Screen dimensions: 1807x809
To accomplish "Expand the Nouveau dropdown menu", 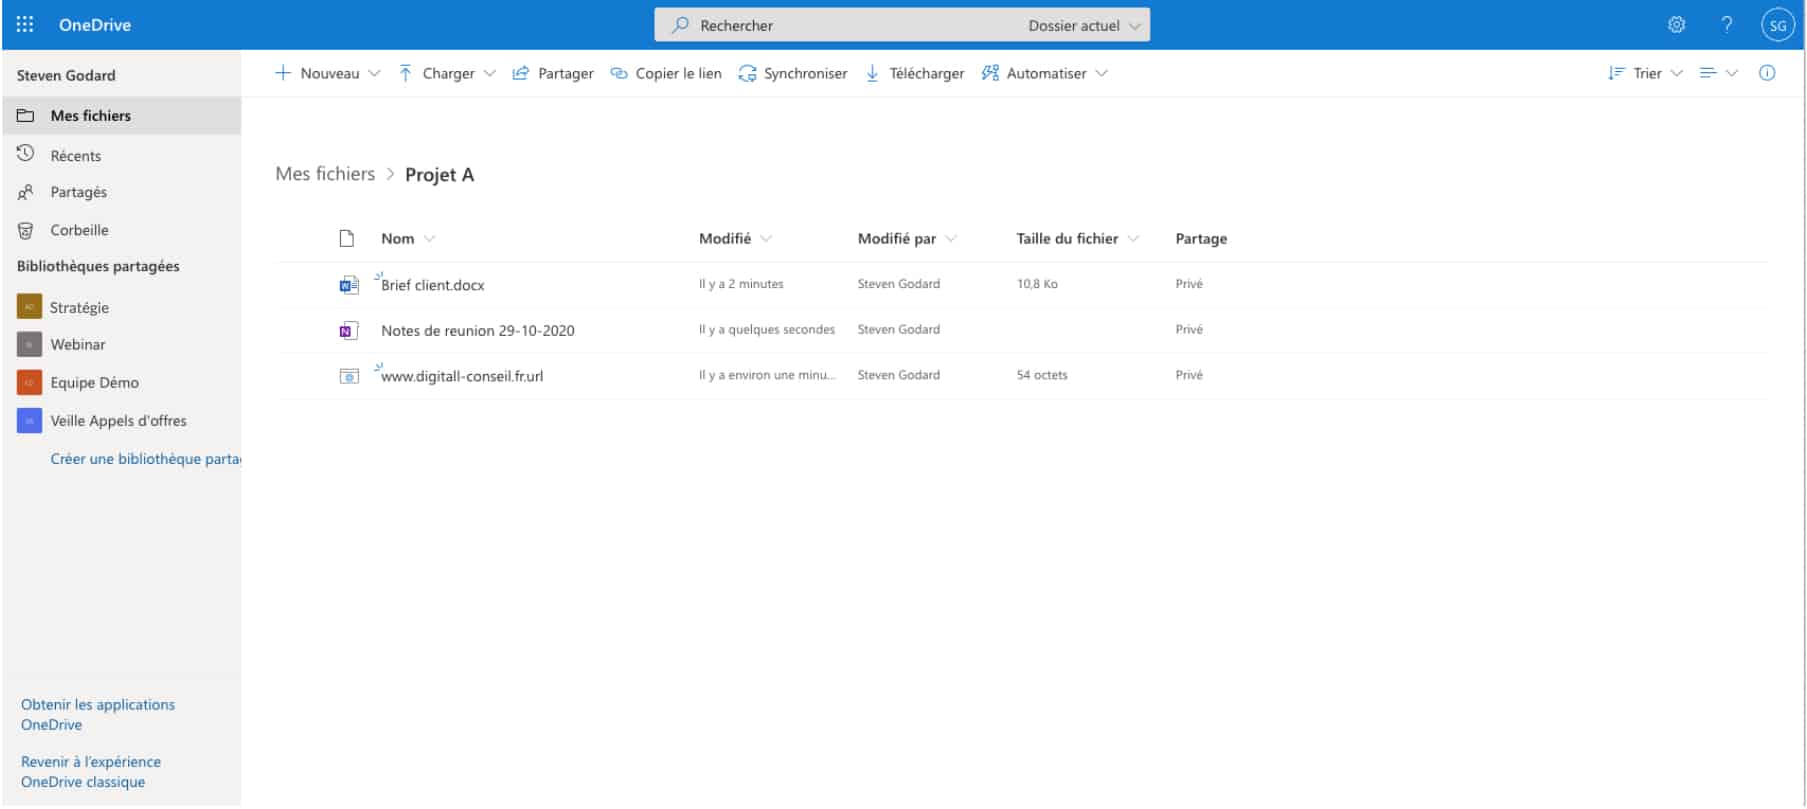I will tap(328, 73).
